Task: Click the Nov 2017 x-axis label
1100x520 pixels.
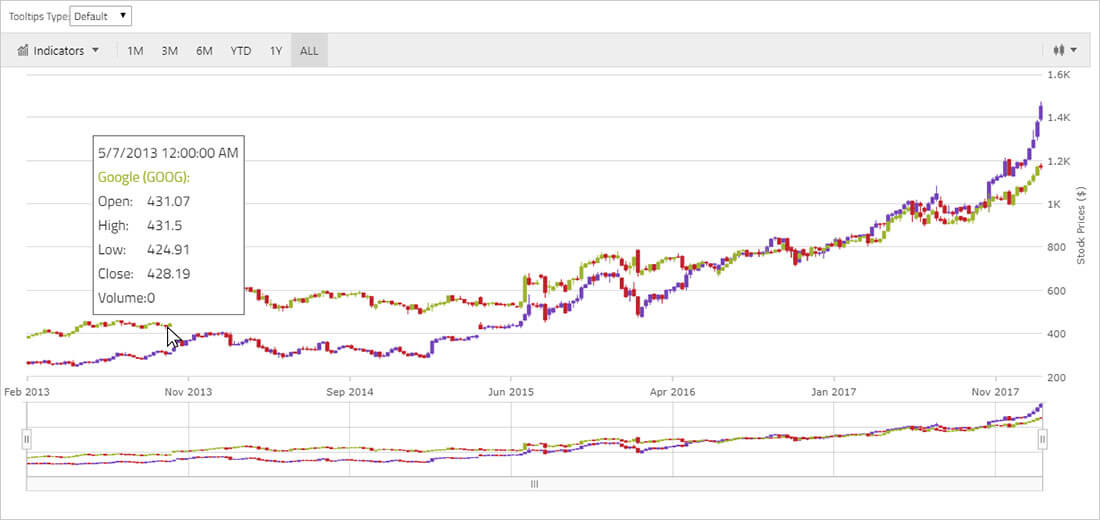Action: coord(997,392)
